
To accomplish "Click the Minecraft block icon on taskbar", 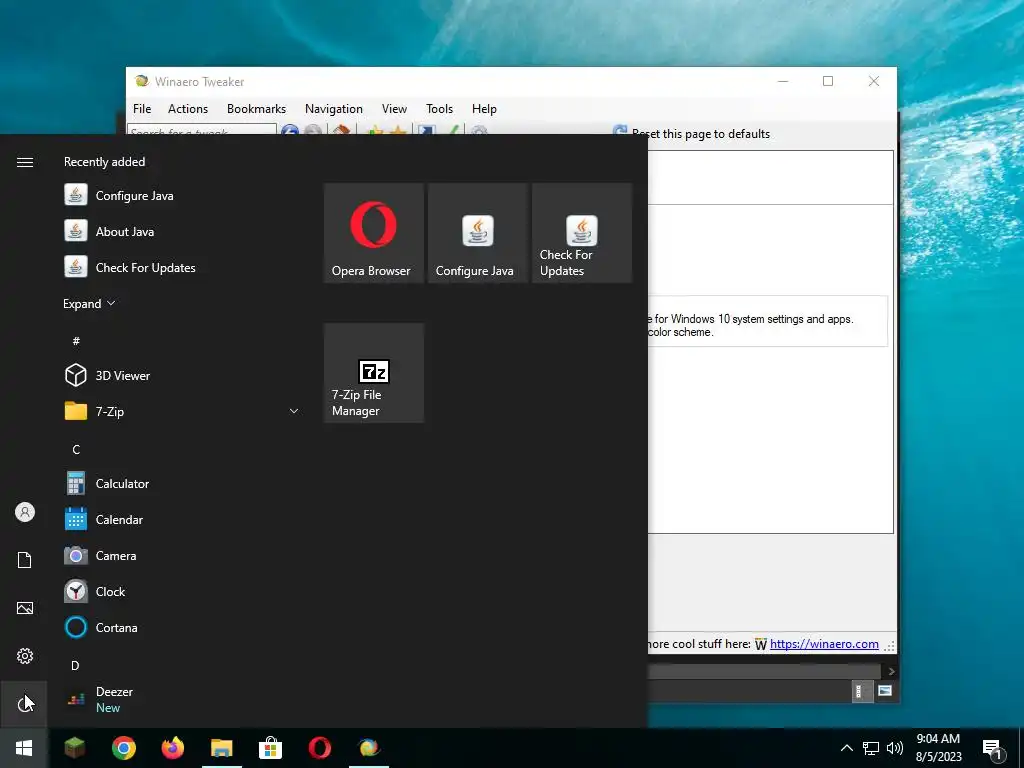I will pos(74,748).
